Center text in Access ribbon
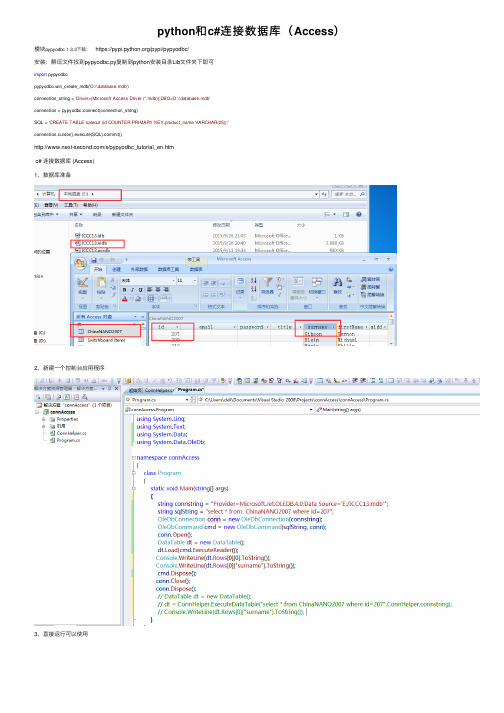The width and height of the screenshot is (504, 713). (158, 289)
